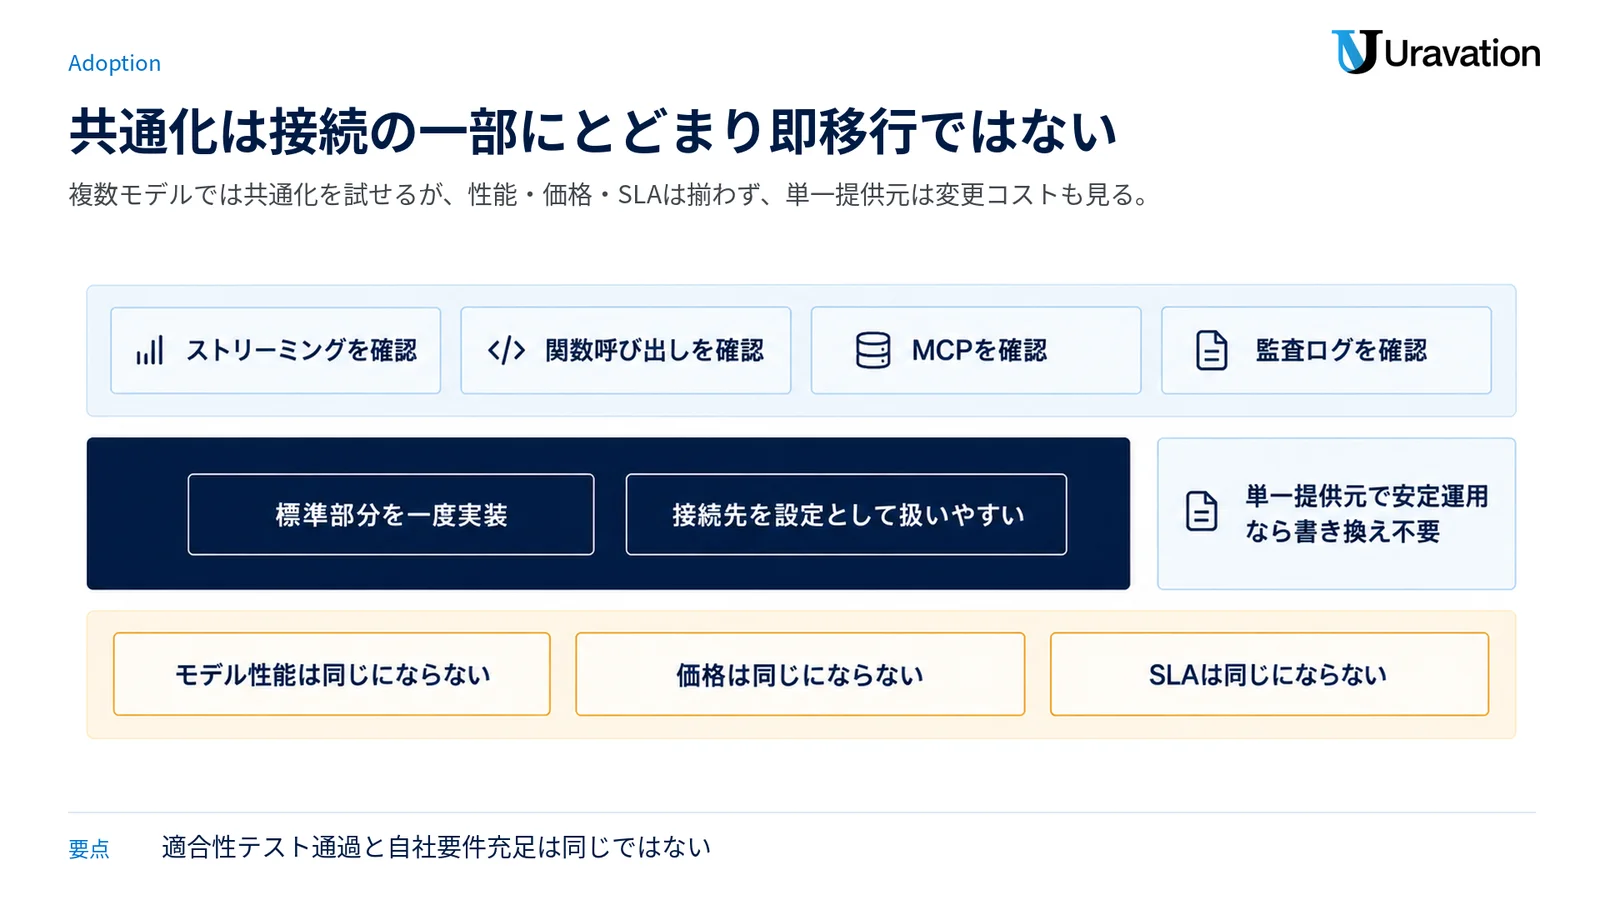Click the Adoption section label

(114, 63)
